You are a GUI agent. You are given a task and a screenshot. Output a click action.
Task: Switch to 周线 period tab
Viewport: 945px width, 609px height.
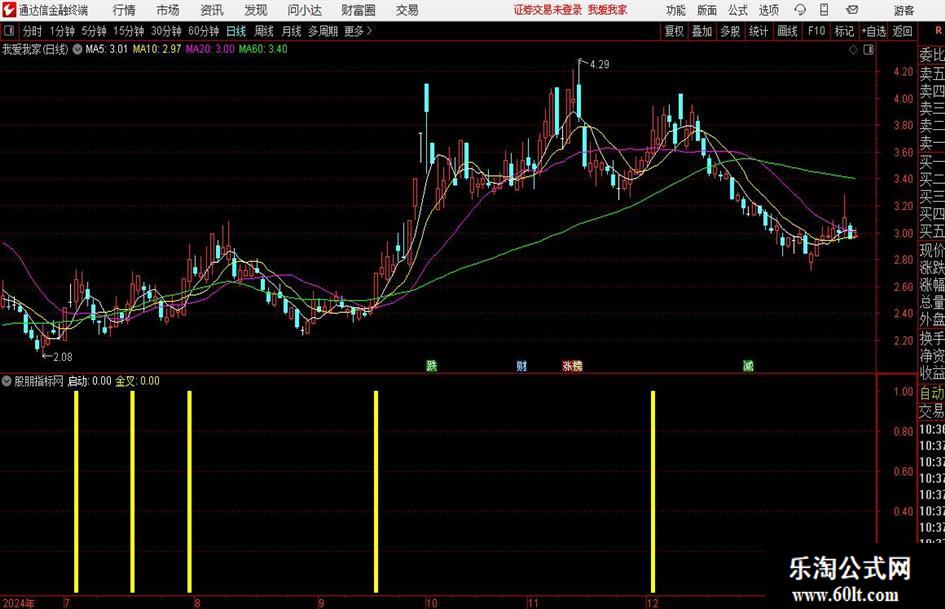click(264, 31)
